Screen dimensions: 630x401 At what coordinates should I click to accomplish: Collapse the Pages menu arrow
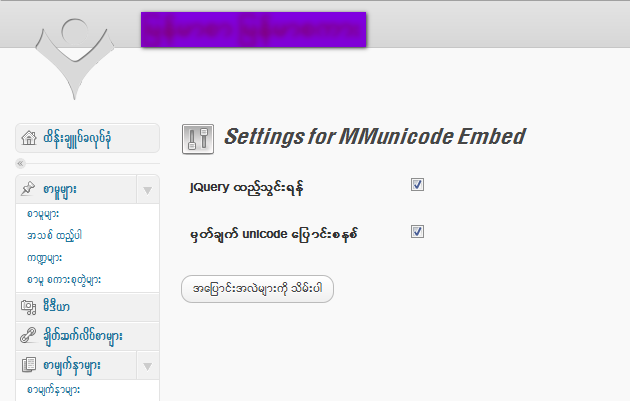coord(147,366)
